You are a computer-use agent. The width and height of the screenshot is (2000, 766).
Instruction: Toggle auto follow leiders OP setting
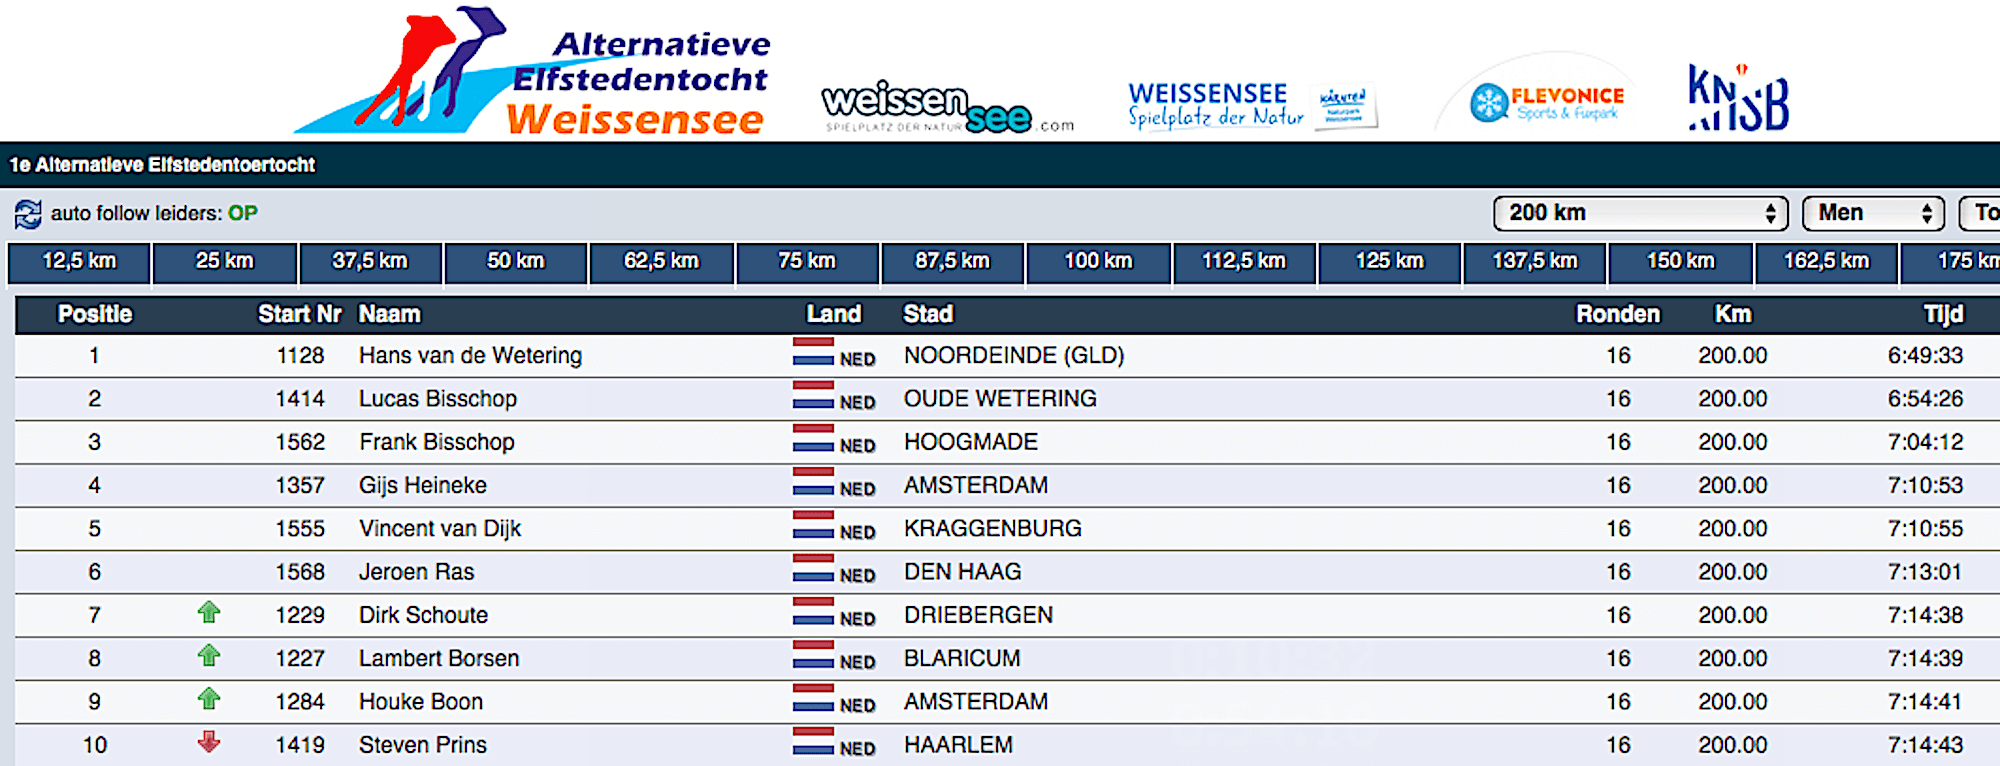[x=242, y=213]
